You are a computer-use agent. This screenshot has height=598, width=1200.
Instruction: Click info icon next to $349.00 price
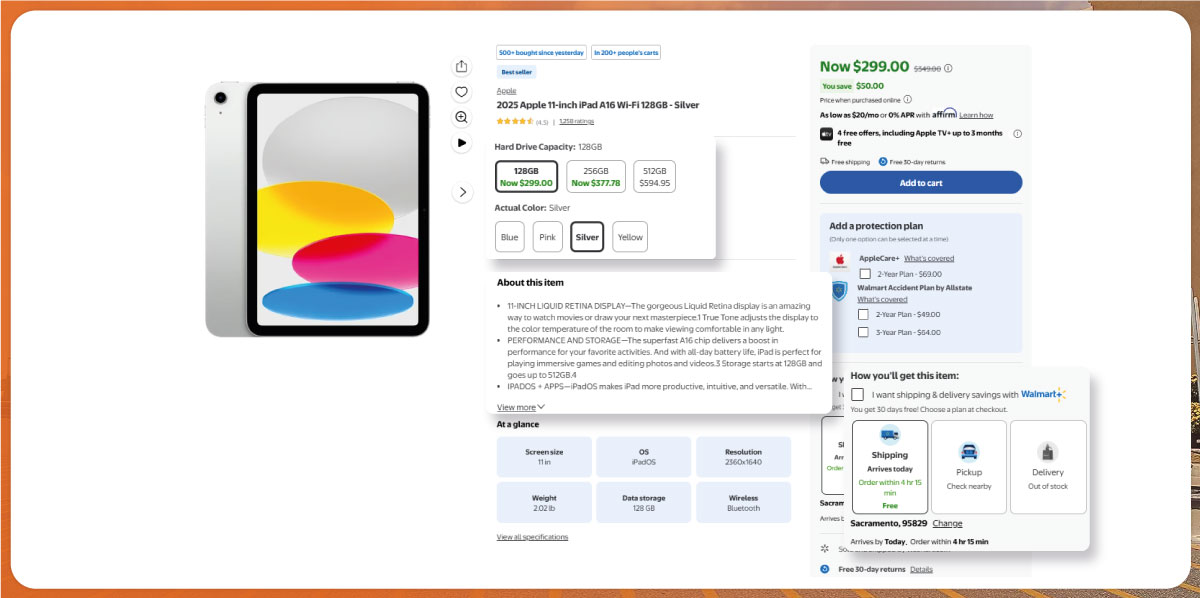(x=948, y=68)
